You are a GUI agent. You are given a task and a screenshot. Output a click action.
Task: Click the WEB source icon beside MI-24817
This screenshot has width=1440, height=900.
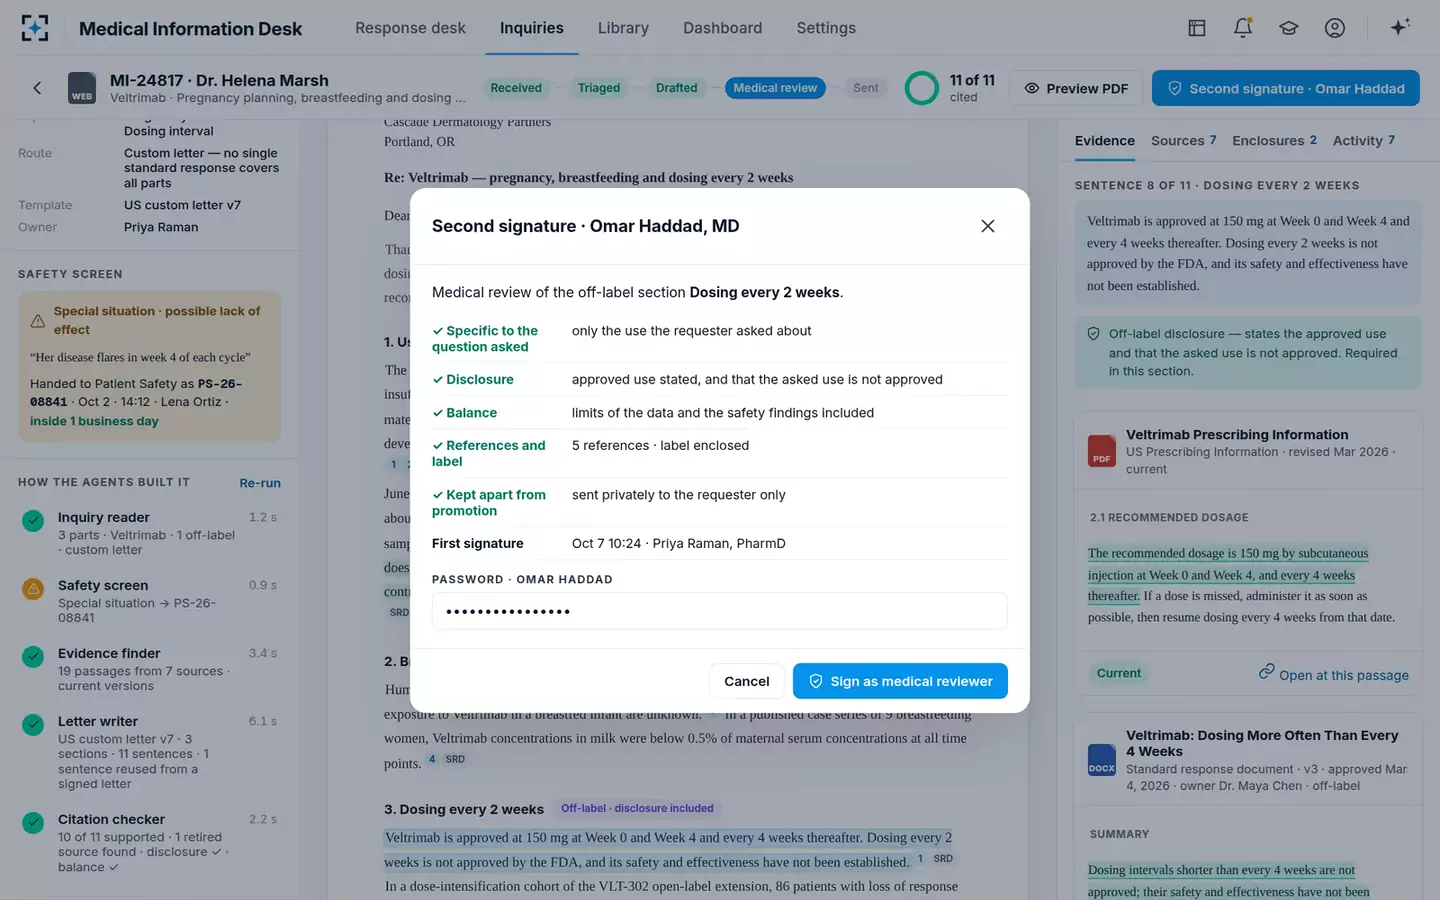click(x=82, y=88)
